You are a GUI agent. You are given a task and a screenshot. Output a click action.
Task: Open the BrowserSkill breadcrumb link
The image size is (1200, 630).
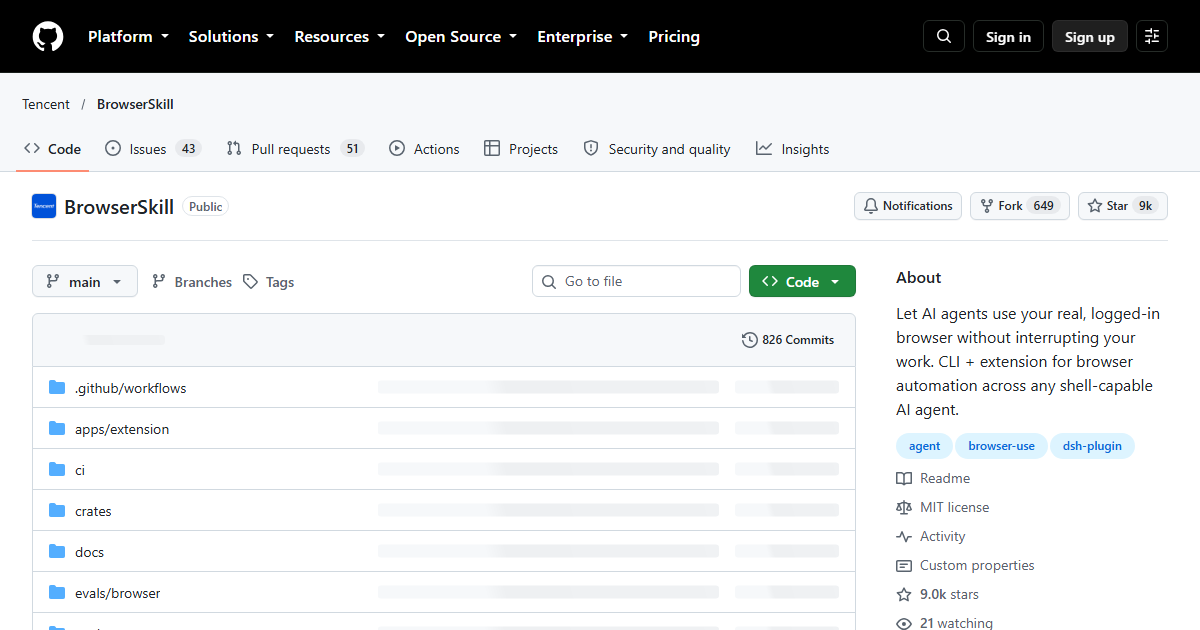135,104
